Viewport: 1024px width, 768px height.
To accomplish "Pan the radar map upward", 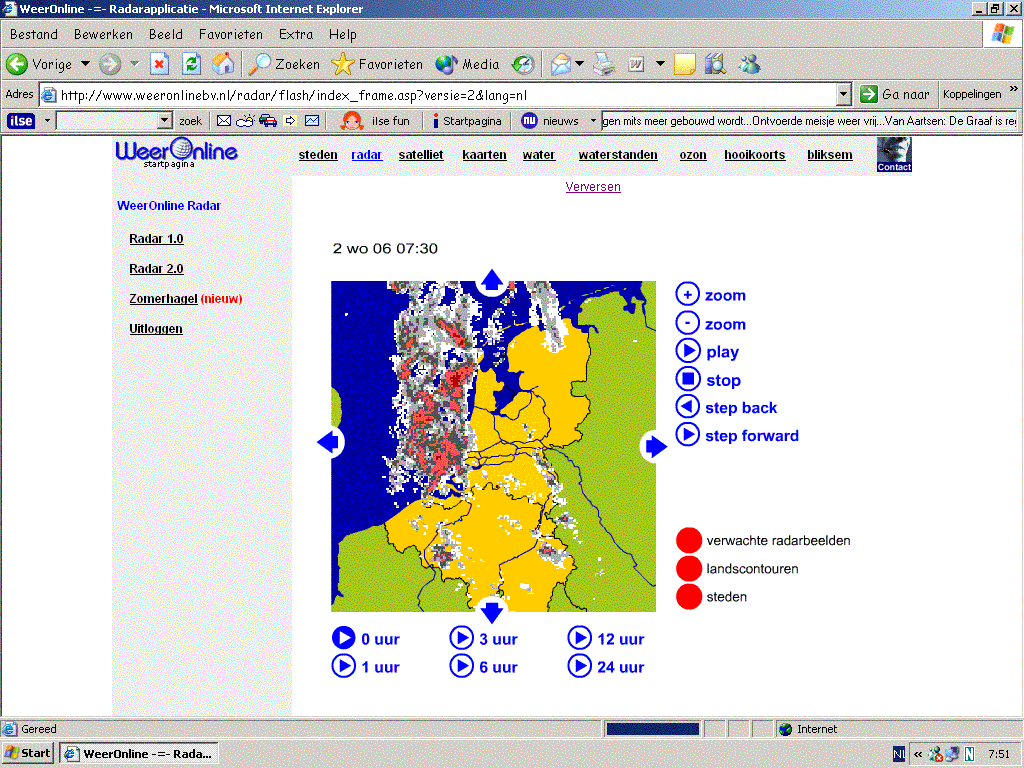I will (x=492, y=281).
